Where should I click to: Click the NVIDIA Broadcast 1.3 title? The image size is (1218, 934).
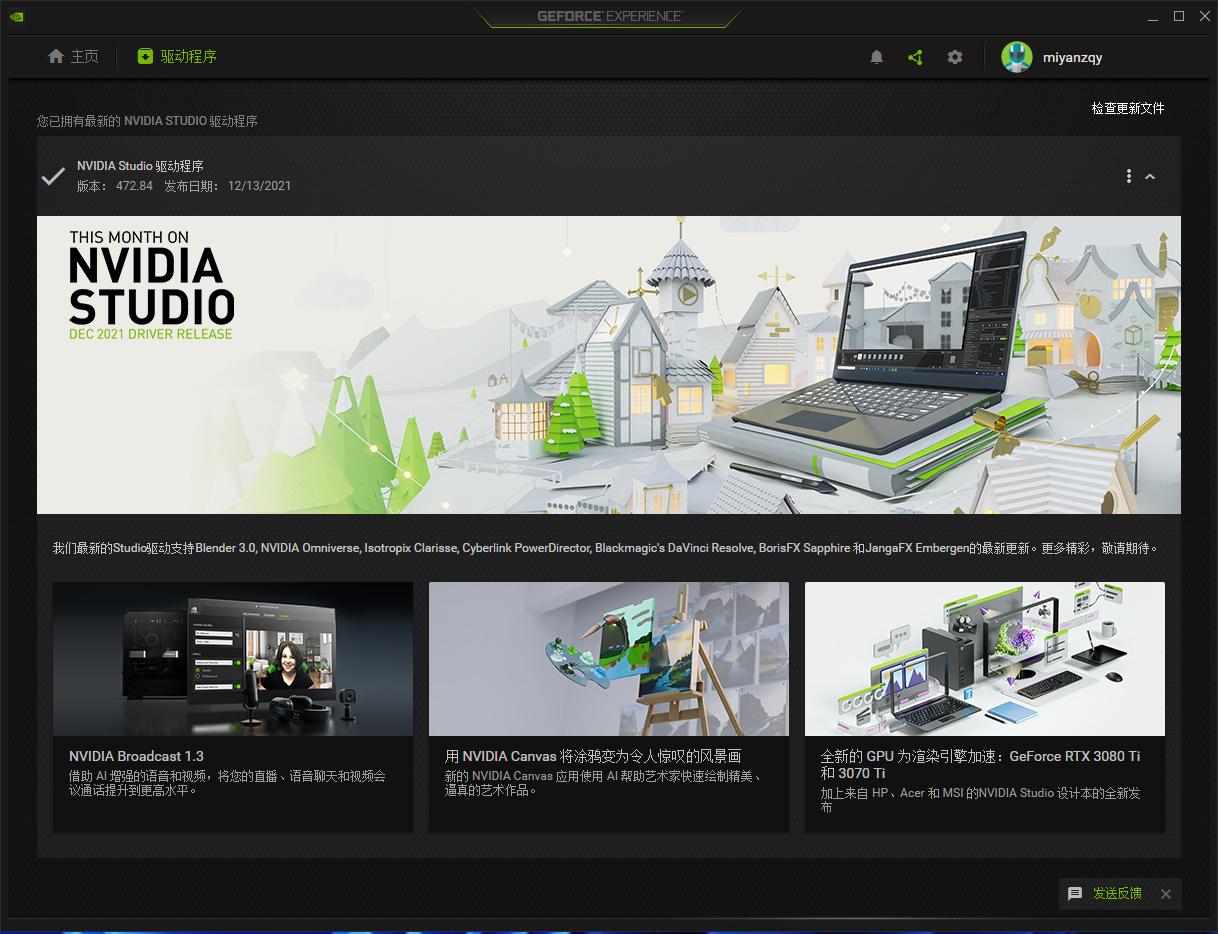136,756
